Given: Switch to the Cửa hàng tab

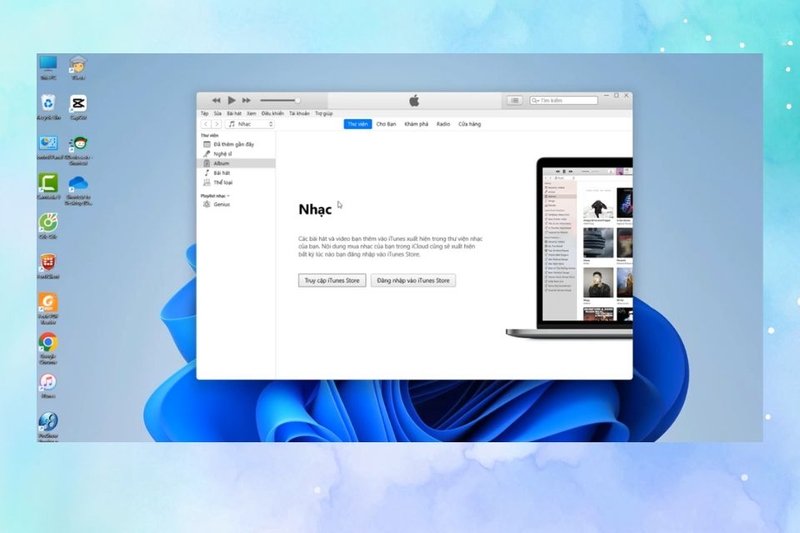Looking at the screenshot, I should coord(469,124).
